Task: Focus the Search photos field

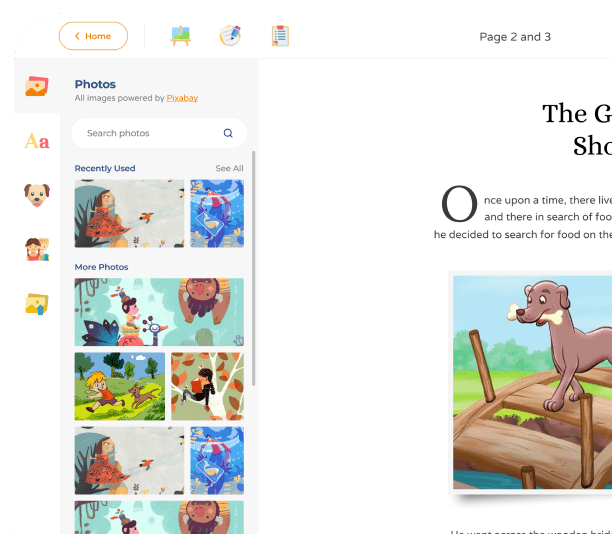Action: click(x=159, y=133)
